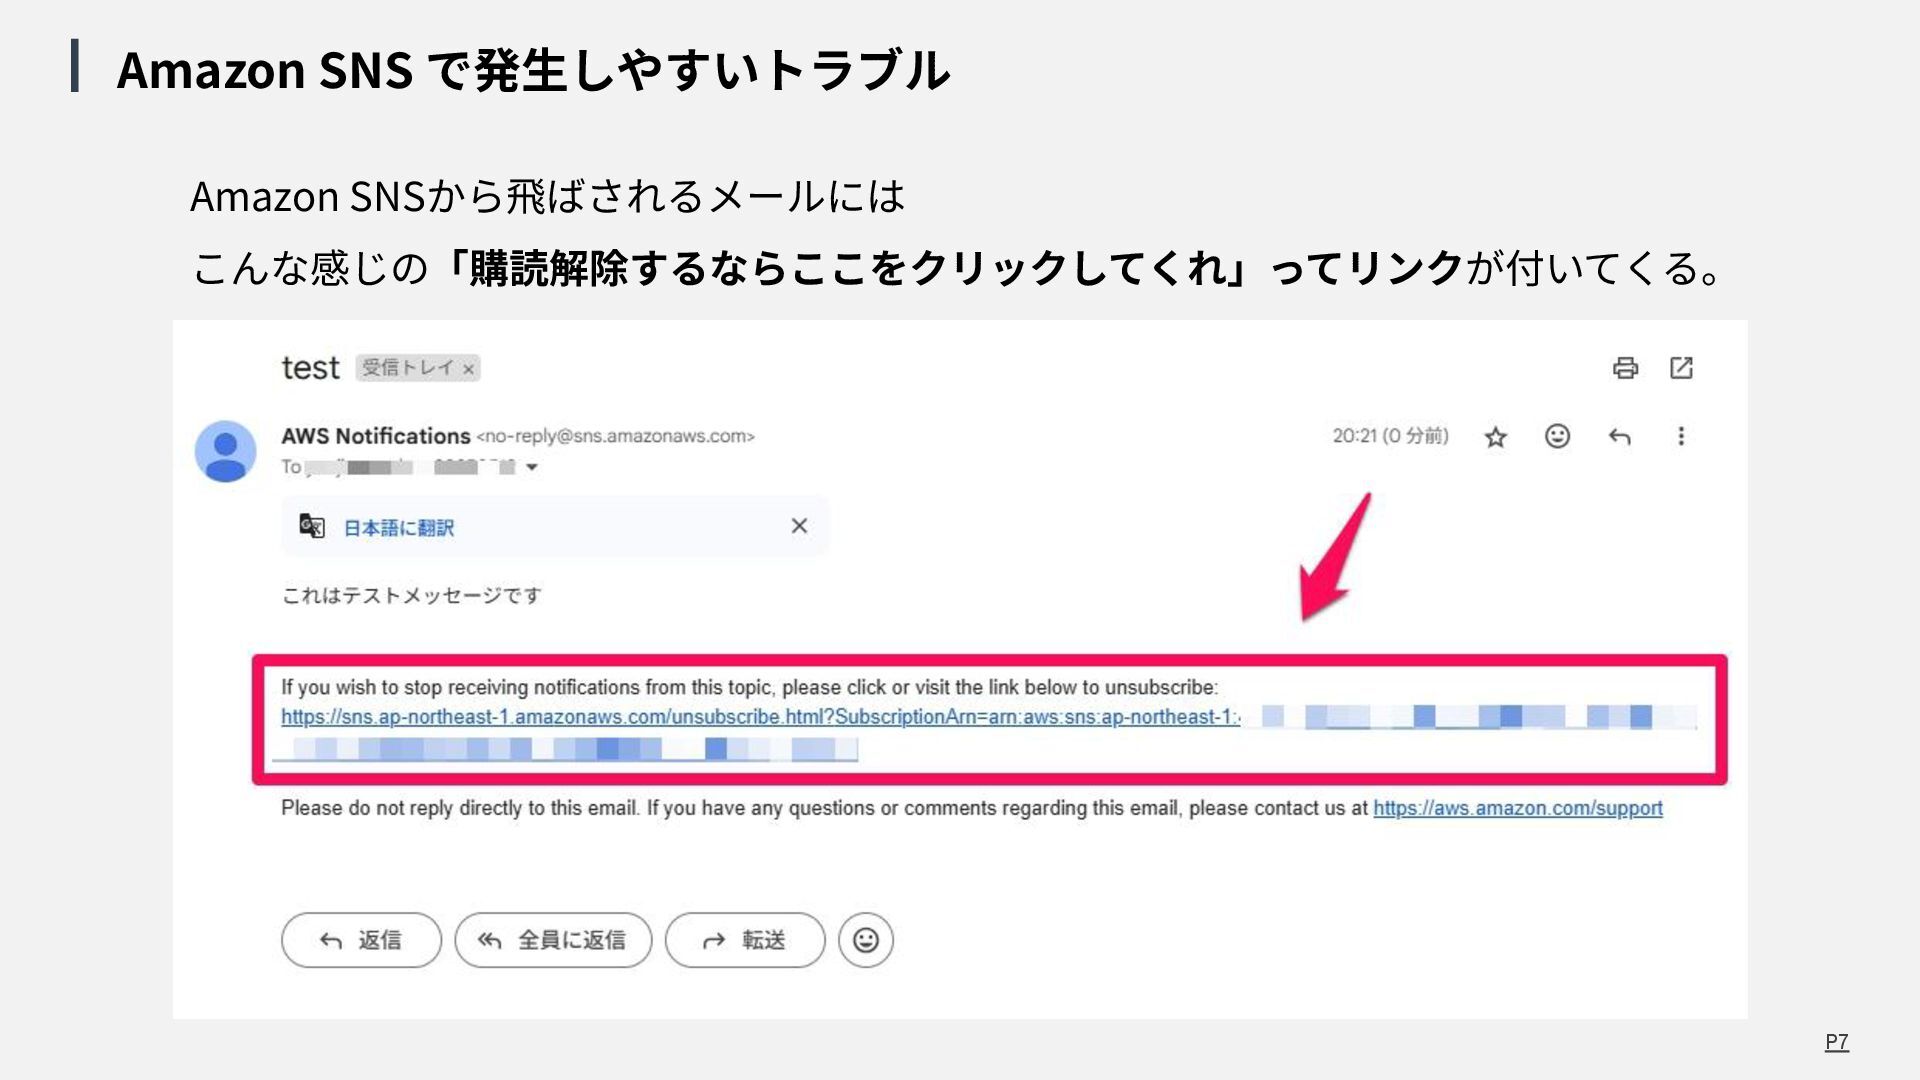Viewport: 1920px width, 1080px height.
Task: Click the no-reply@sns.amazonaws.com address
Action: [615, 436]
